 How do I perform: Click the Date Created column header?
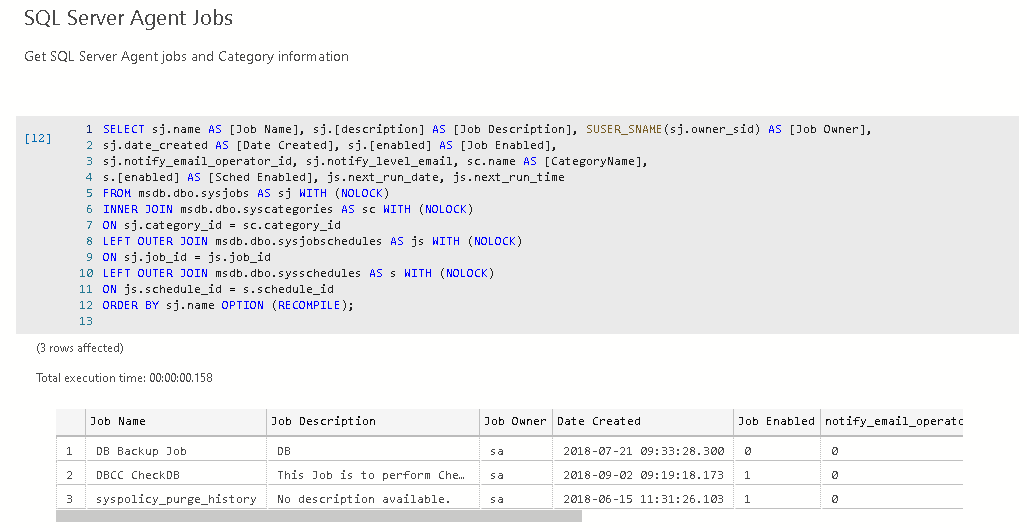pyautogui.click(x=599, y=421)
